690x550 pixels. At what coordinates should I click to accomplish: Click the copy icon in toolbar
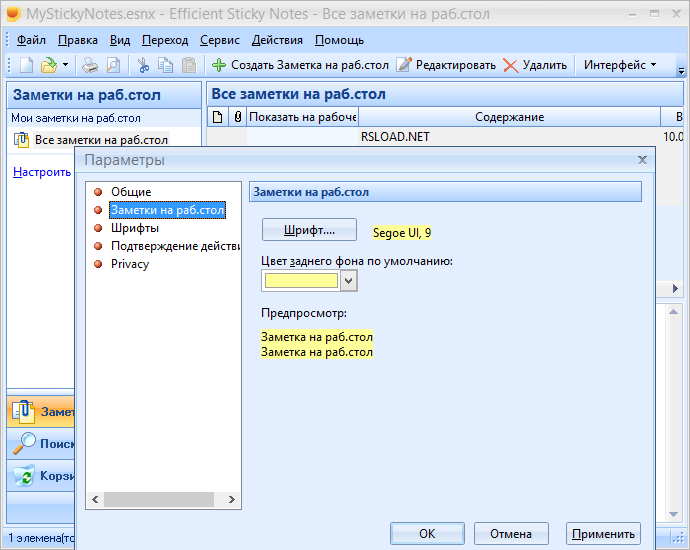[166, 65]
